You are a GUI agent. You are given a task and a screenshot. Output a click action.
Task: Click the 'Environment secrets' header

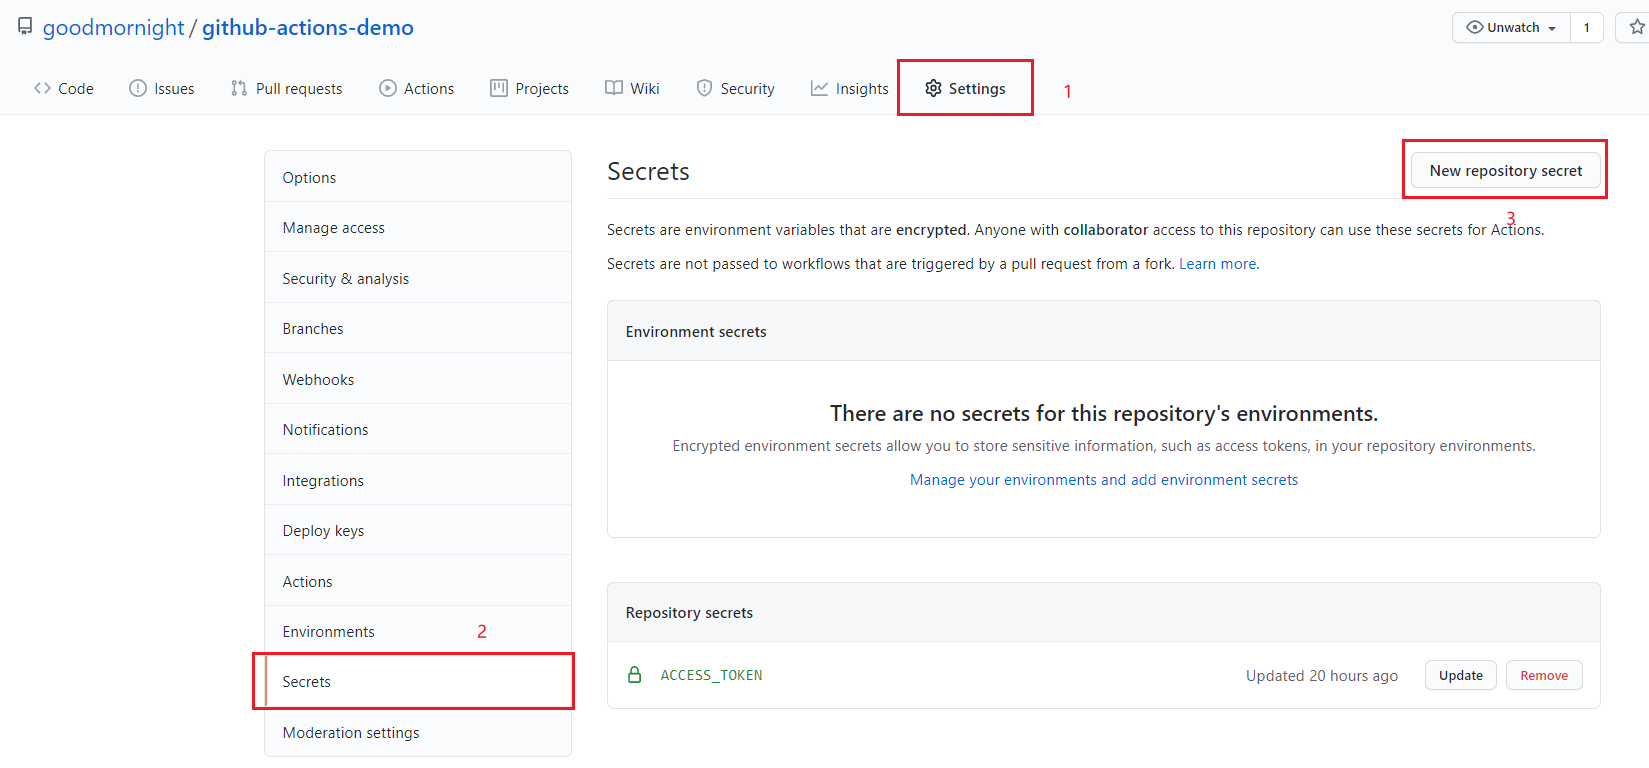[696, 332]
